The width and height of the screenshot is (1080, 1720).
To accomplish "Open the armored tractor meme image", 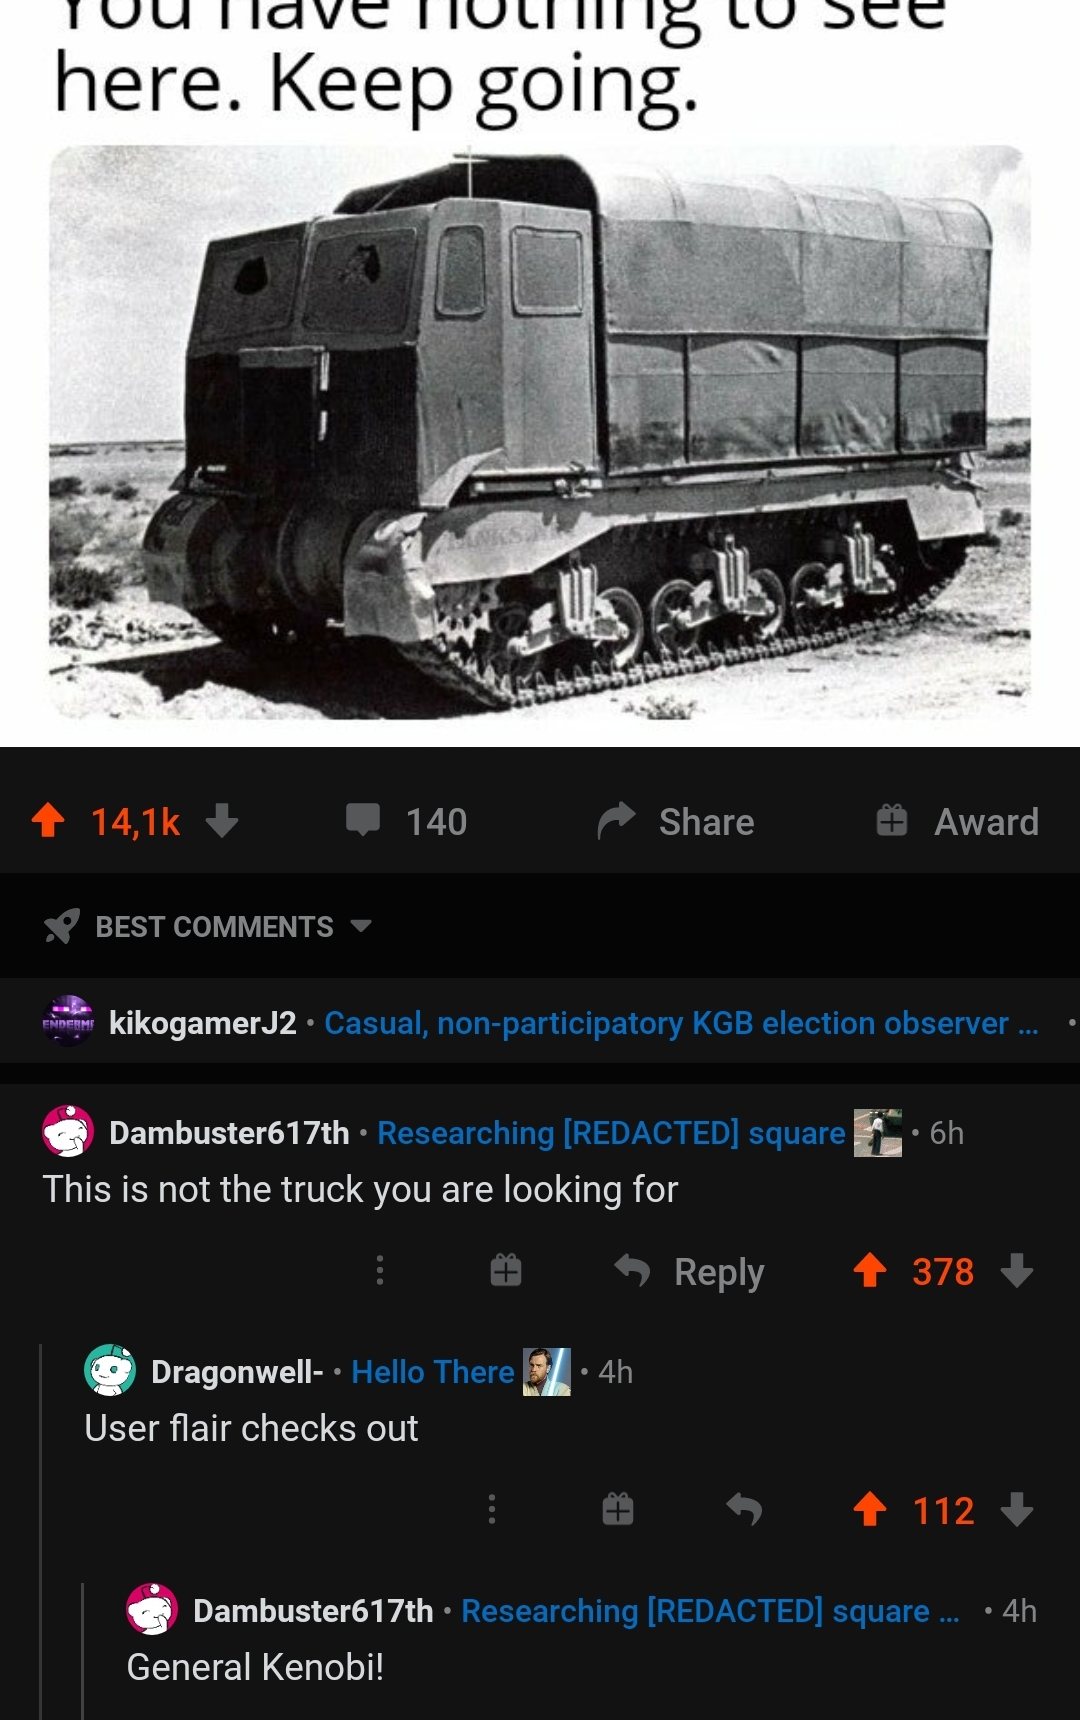I will pos(540,432).
